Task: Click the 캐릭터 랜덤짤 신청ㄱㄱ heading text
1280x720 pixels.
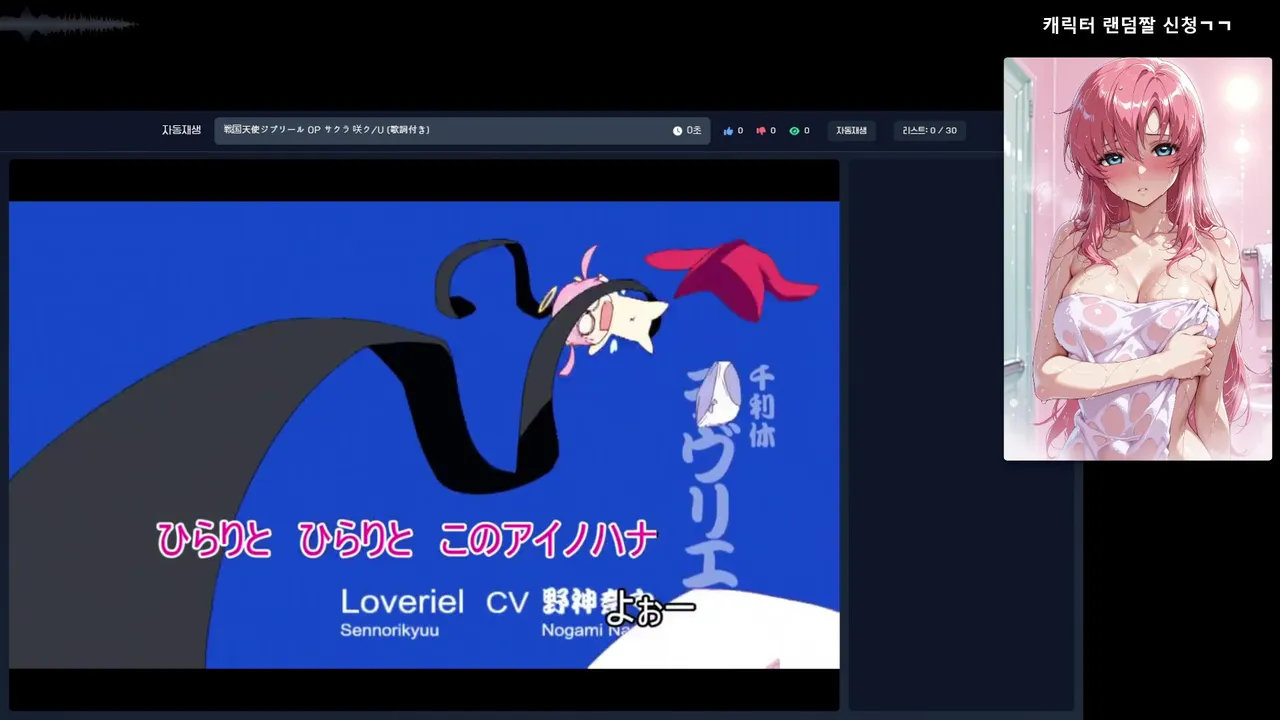Action: (x=1137, y=25)
